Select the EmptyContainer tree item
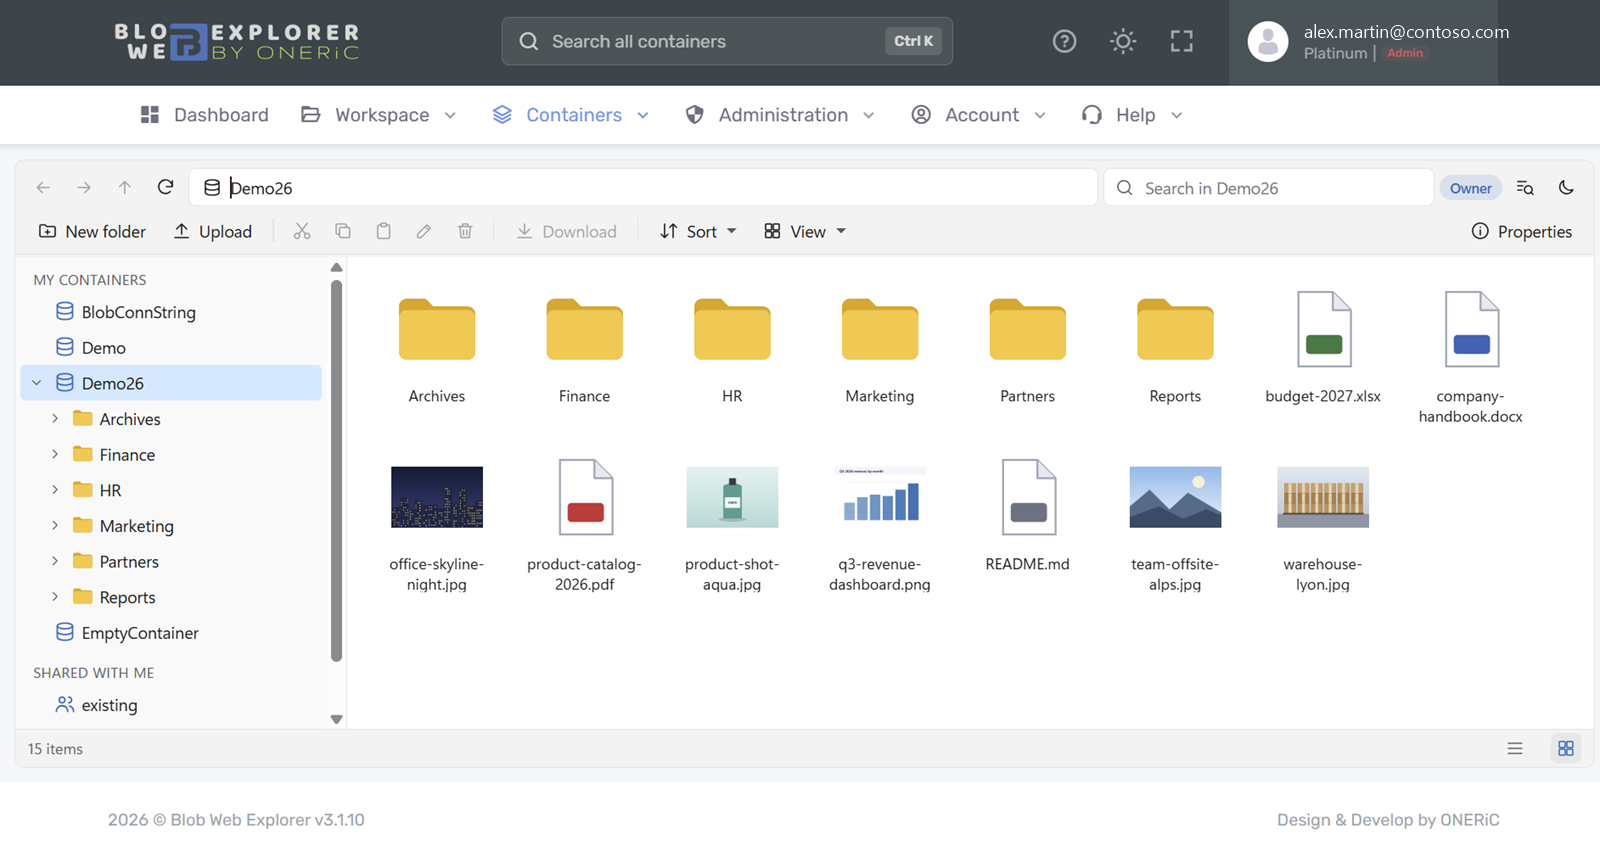The width and height of the screenshot is (1600, 851). click(171, 633)
